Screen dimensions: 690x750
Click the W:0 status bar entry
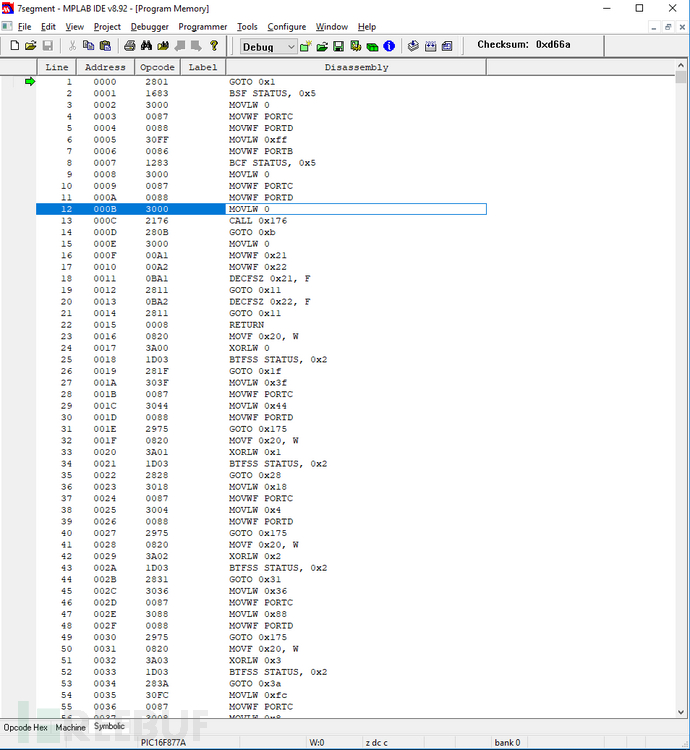pos(317,742)
